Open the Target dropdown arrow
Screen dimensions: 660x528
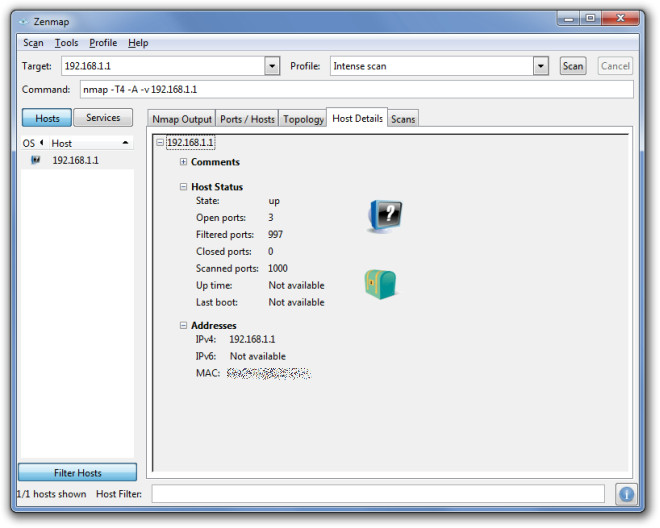(272, 66)
